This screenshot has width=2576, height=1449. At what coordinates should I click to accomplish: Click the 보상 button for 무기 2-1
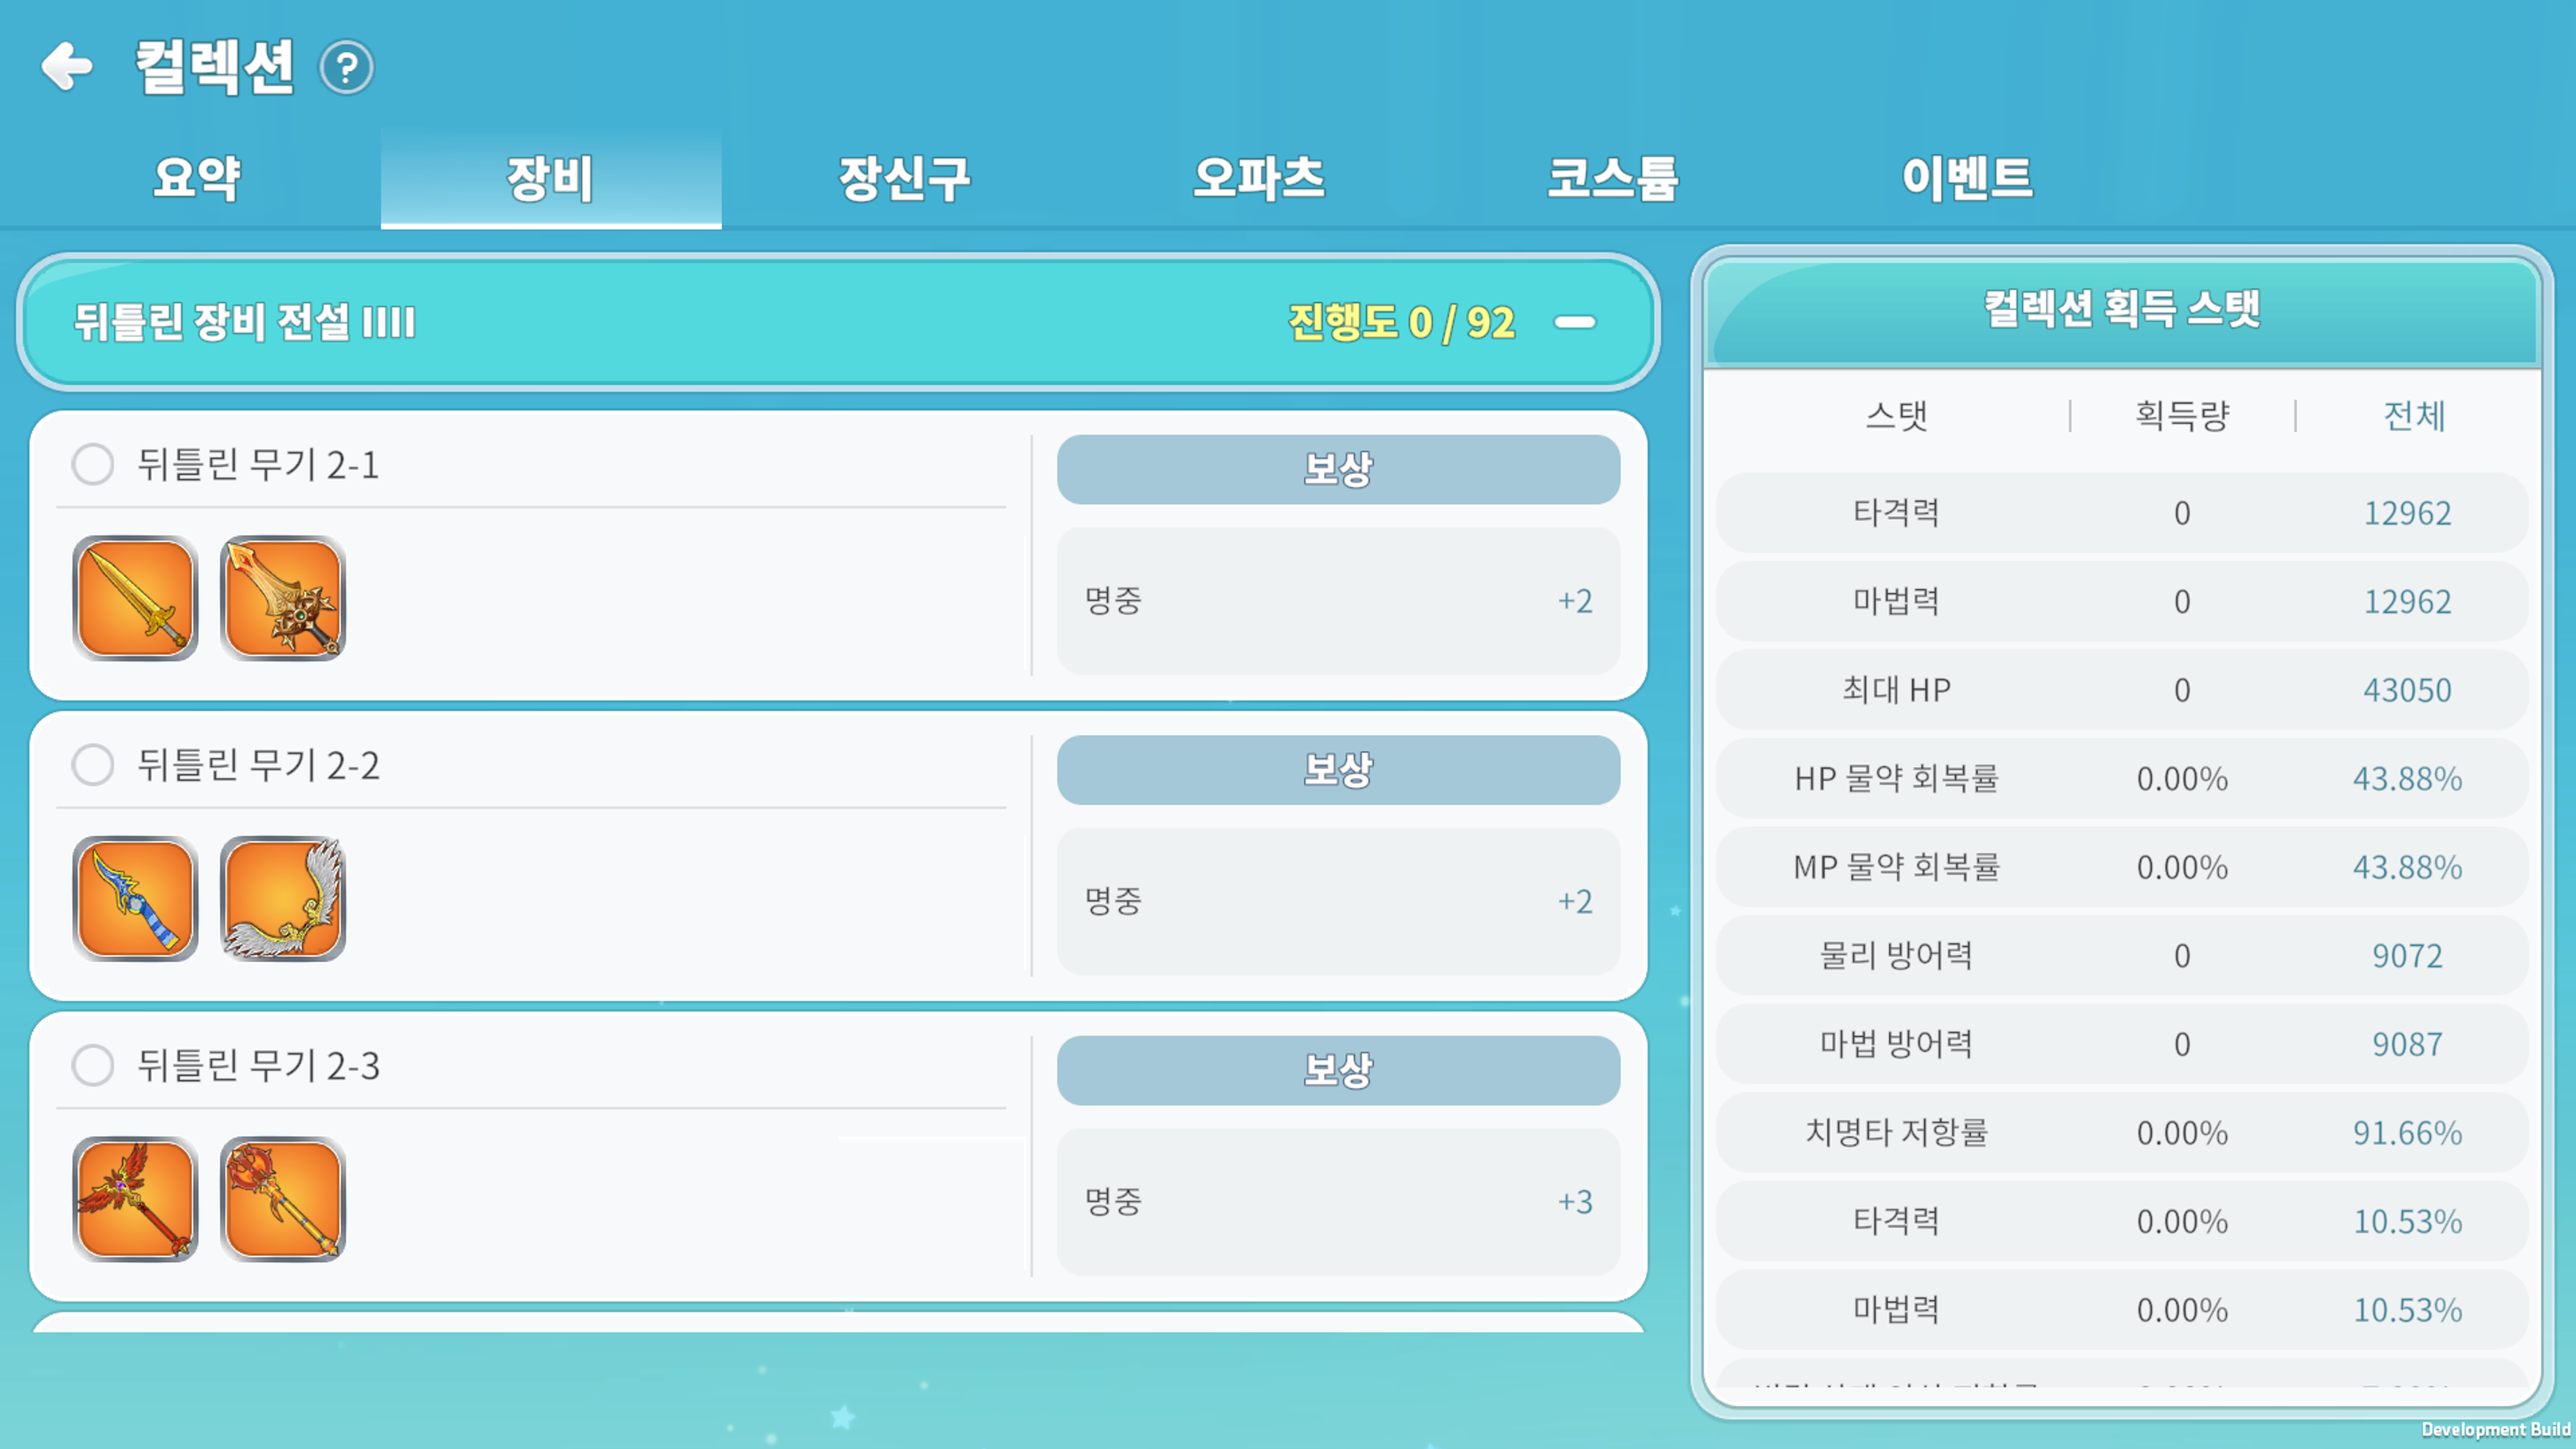point(1338,469)
